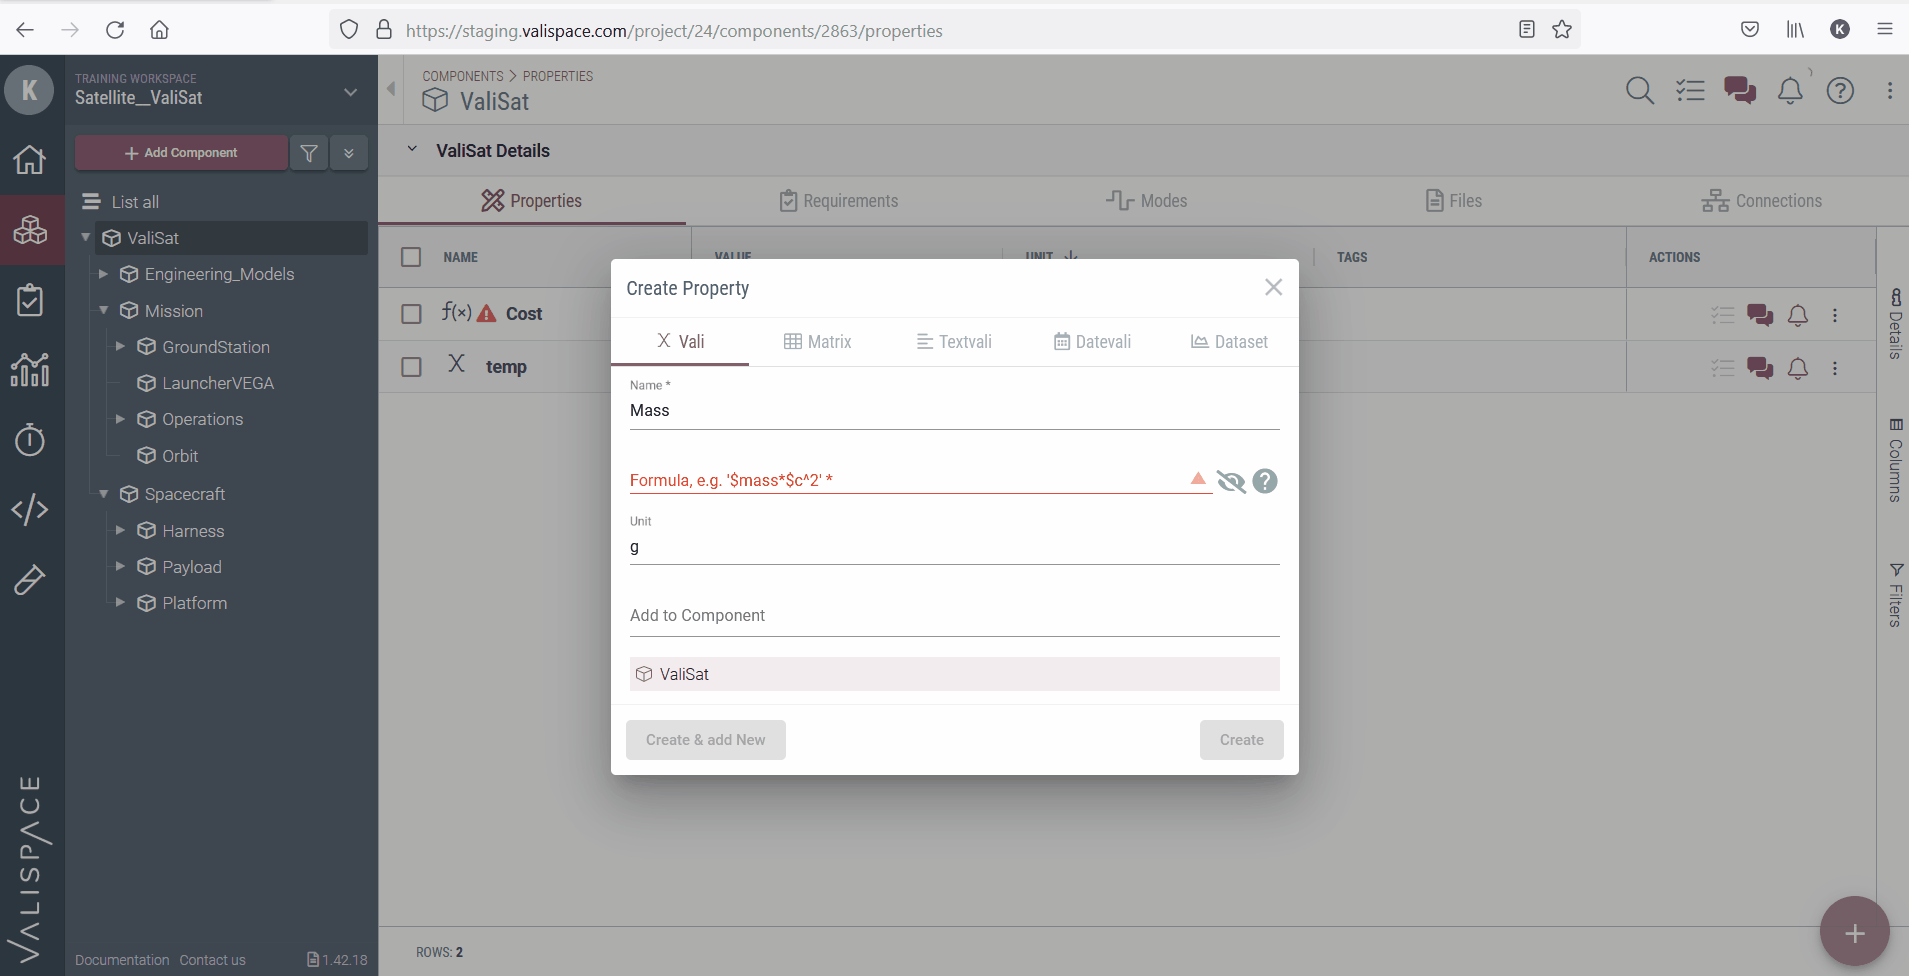
Task: Click Create & add New button
Action: click(706, 740)
